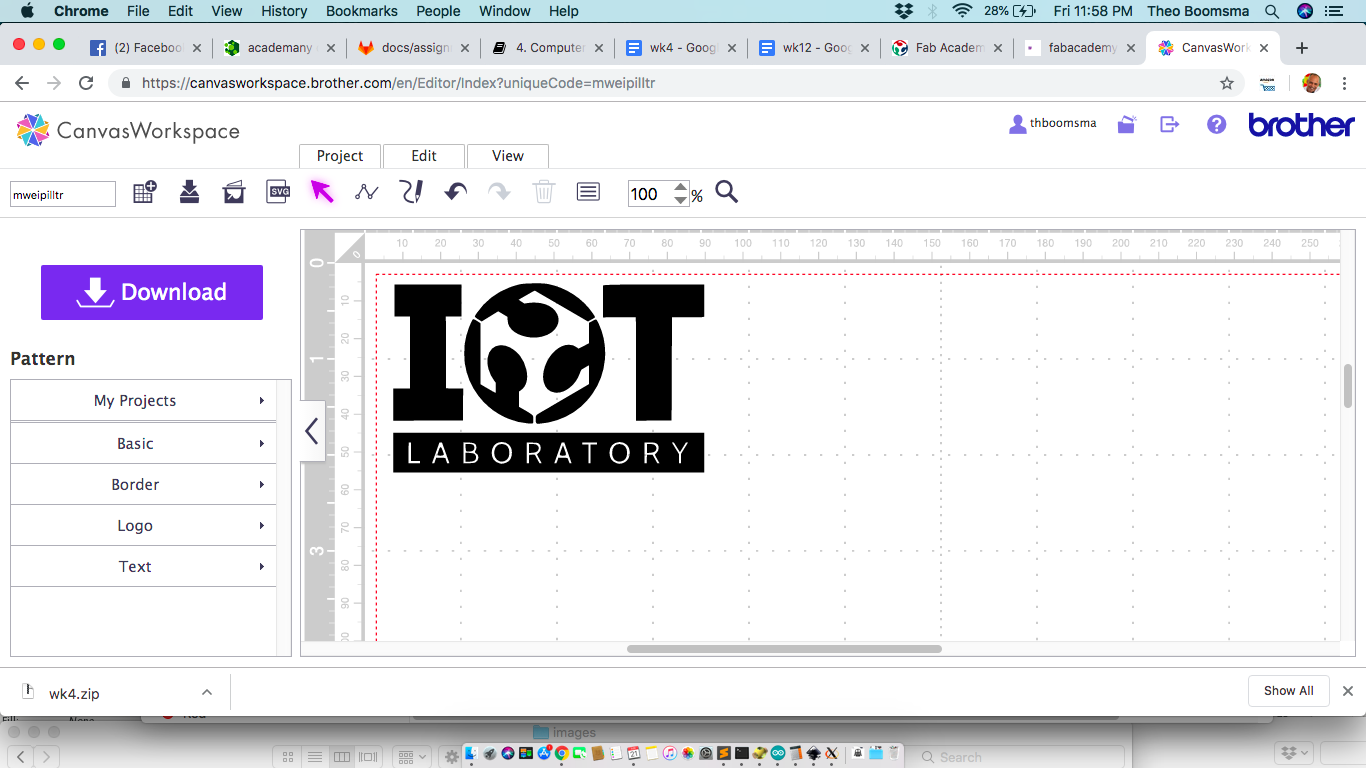Switch to the Fab Academy browser tab
The image size is (1366, 768).
point(946,48)
